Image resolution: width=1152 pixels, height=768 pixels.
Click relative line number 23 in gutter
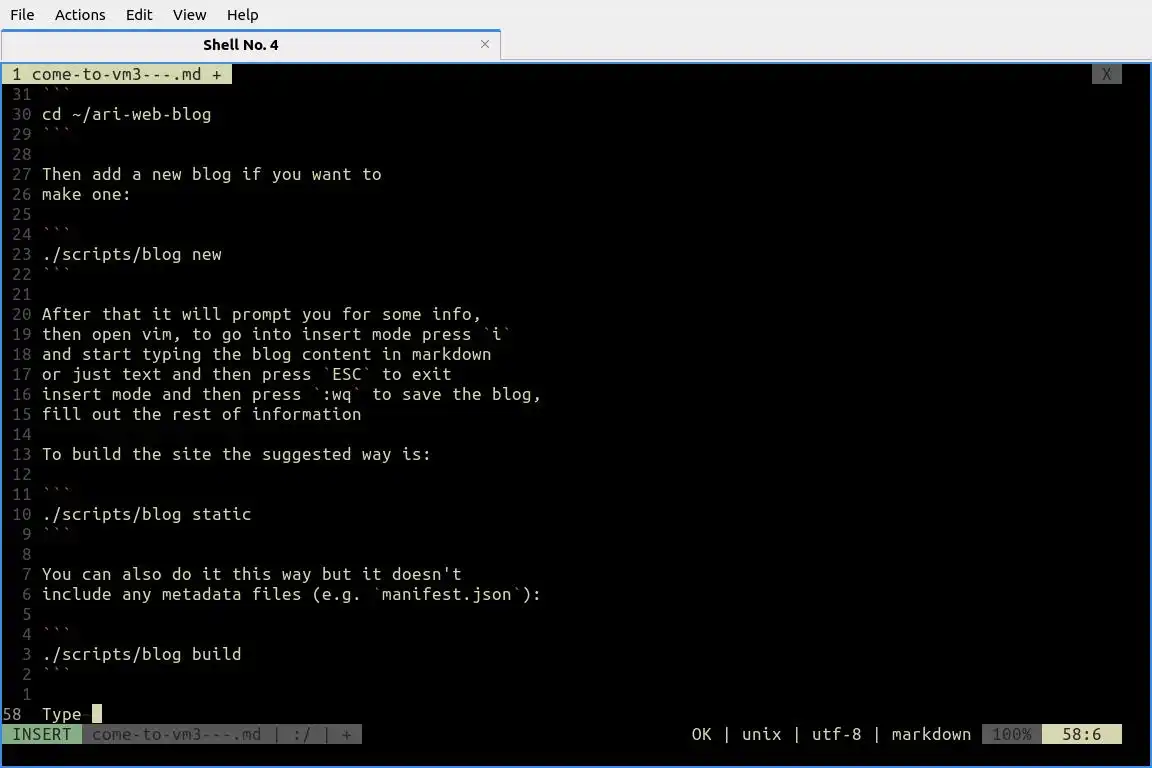point(21,254)
